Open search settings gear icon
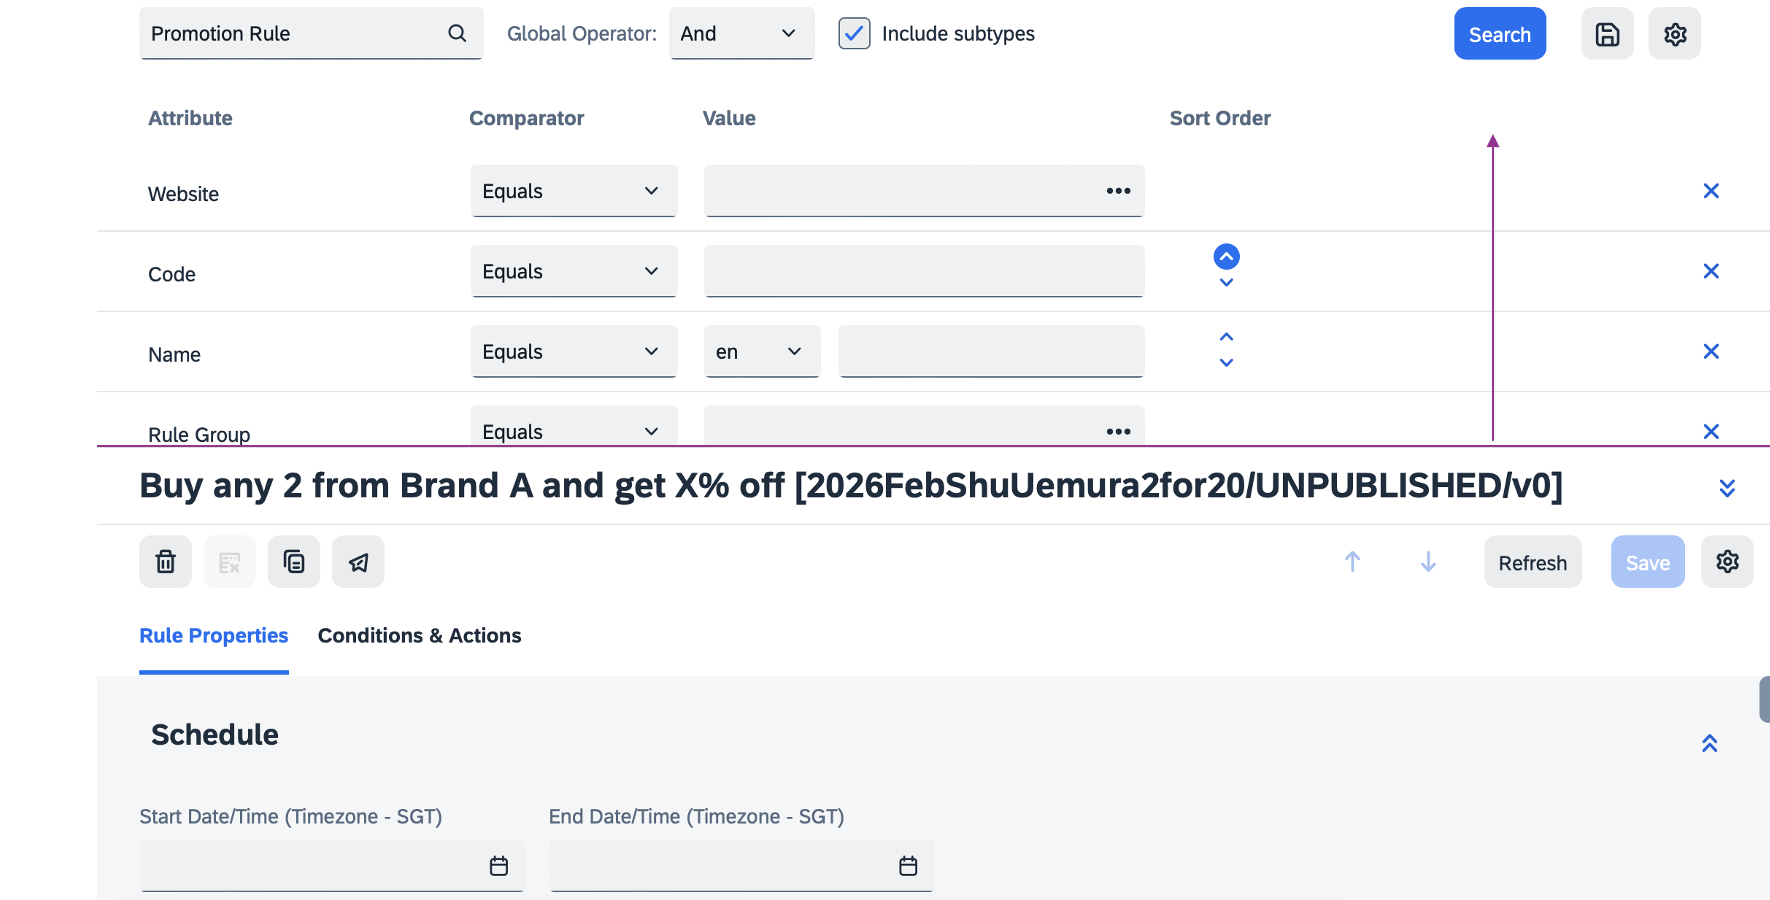 click(1675, 34)
